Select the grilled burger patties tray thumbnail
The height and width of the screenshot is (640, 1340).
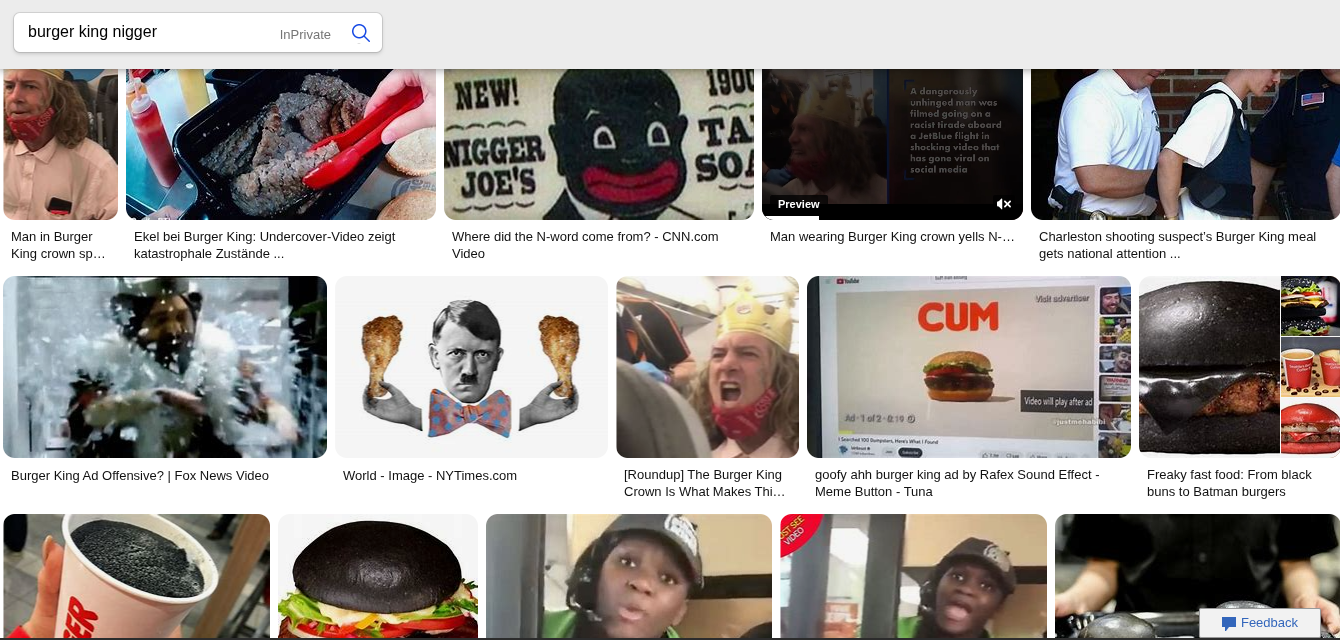pyautogui.click(x=281, y=144)
